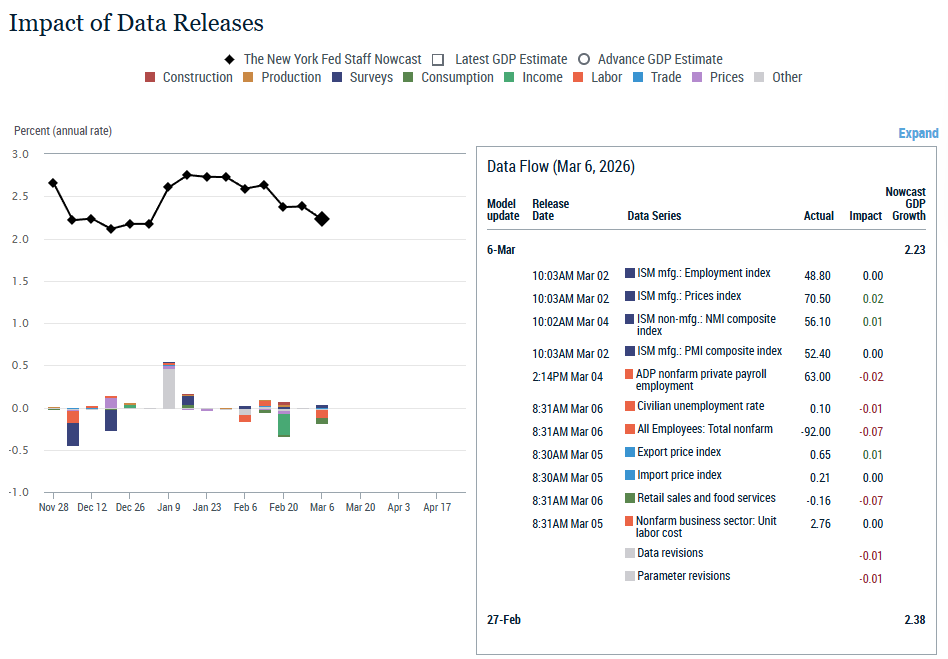Toggle the Construction legend swatch
This screenshot has height=659, width=948.
(150, 77)
